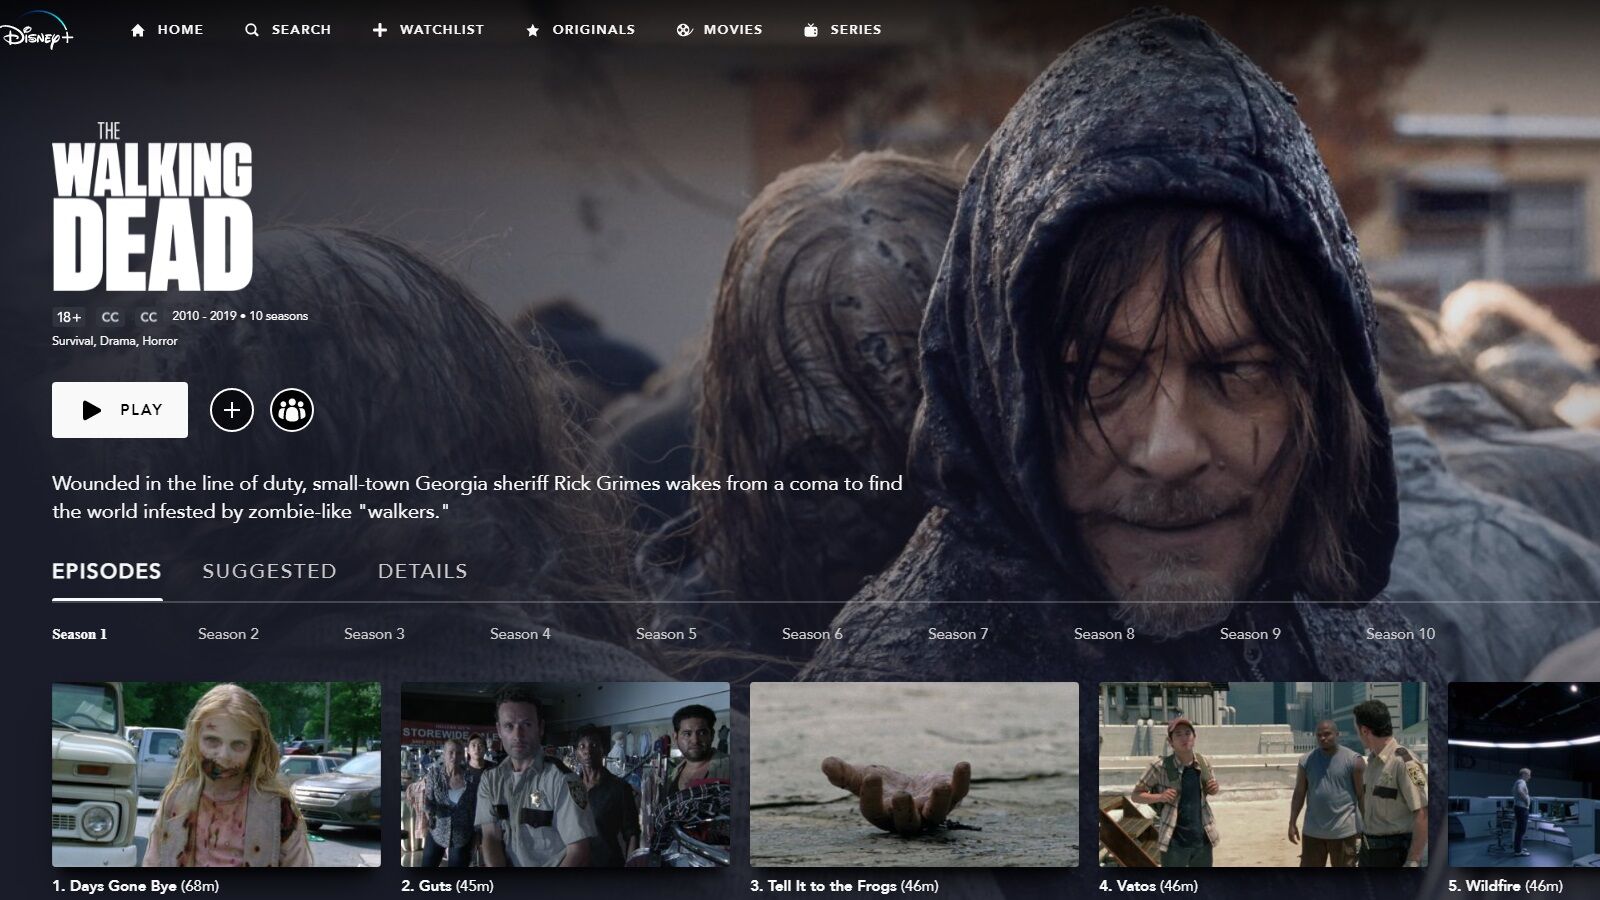
Task: Select Season 10
Action: [x=1400, y=634]
